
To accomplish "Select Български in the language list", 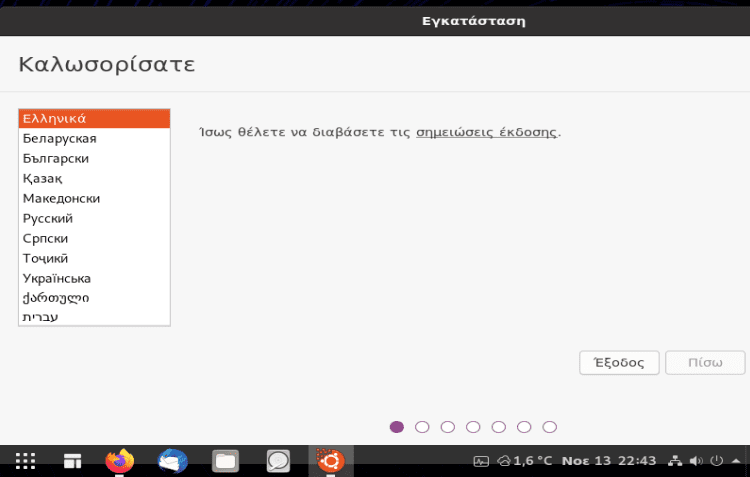I will click(x=94, y=158).
